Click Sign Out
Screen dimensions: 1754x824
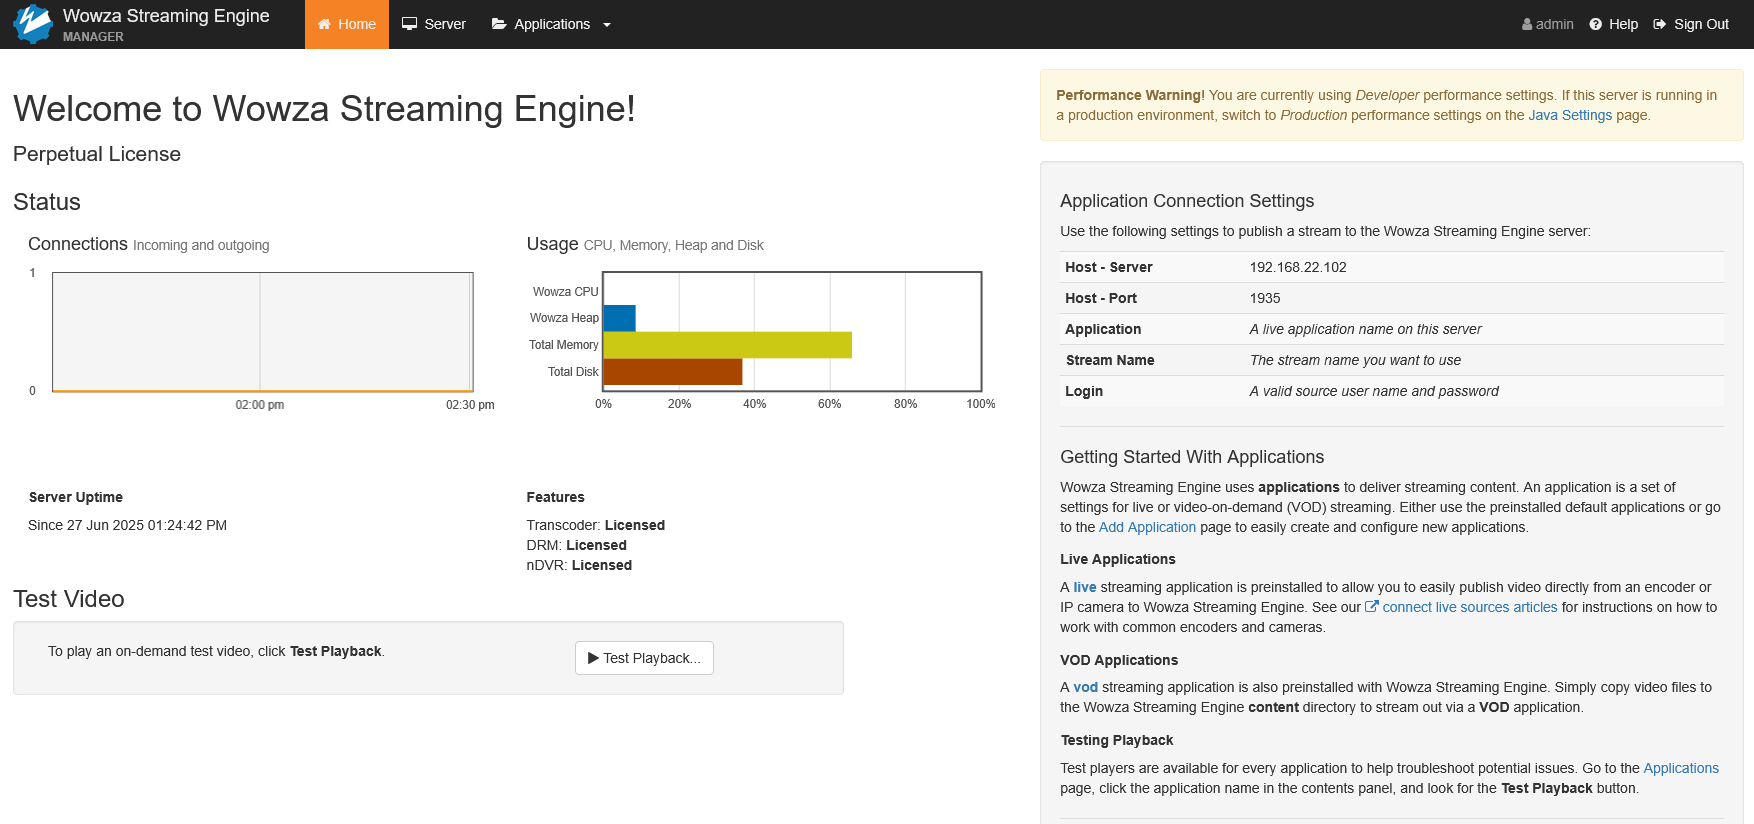(x=1691, y=24)
